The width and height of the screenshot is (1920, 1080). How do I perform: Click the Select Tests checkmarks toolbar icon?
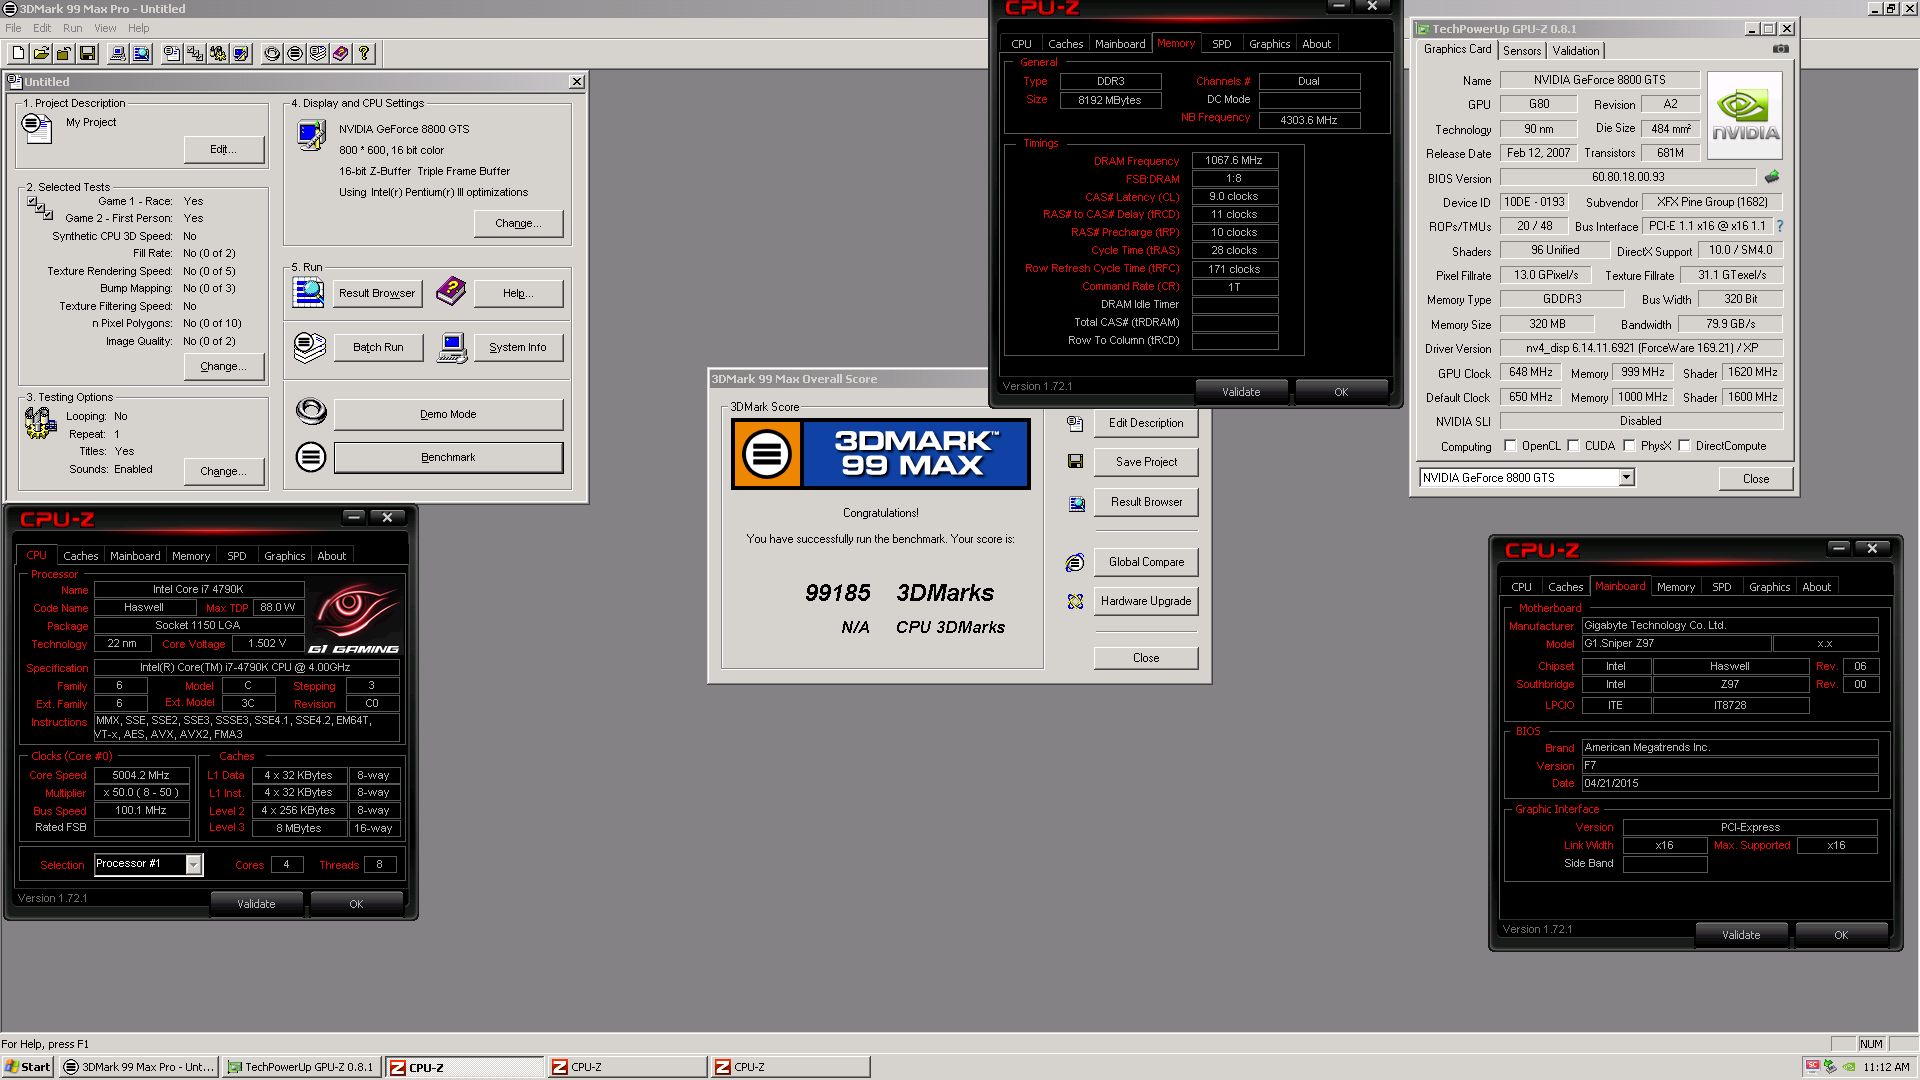click(x=195, y=54)
